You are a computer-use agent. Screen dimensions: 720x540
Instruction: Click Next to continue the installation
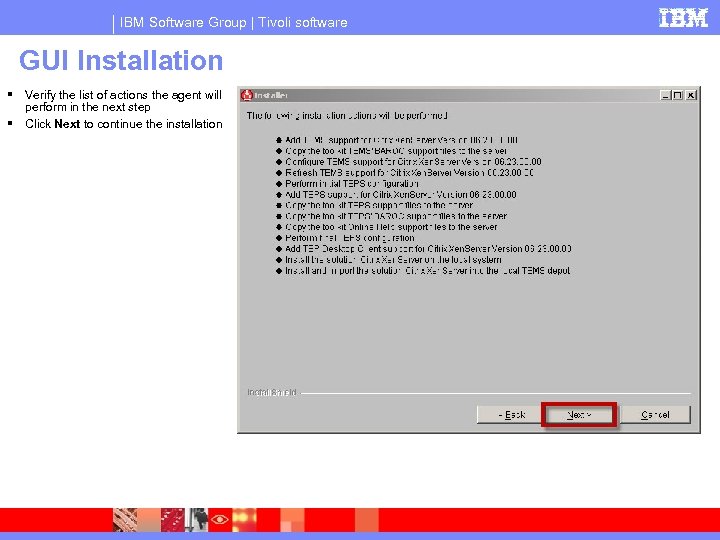579,415
